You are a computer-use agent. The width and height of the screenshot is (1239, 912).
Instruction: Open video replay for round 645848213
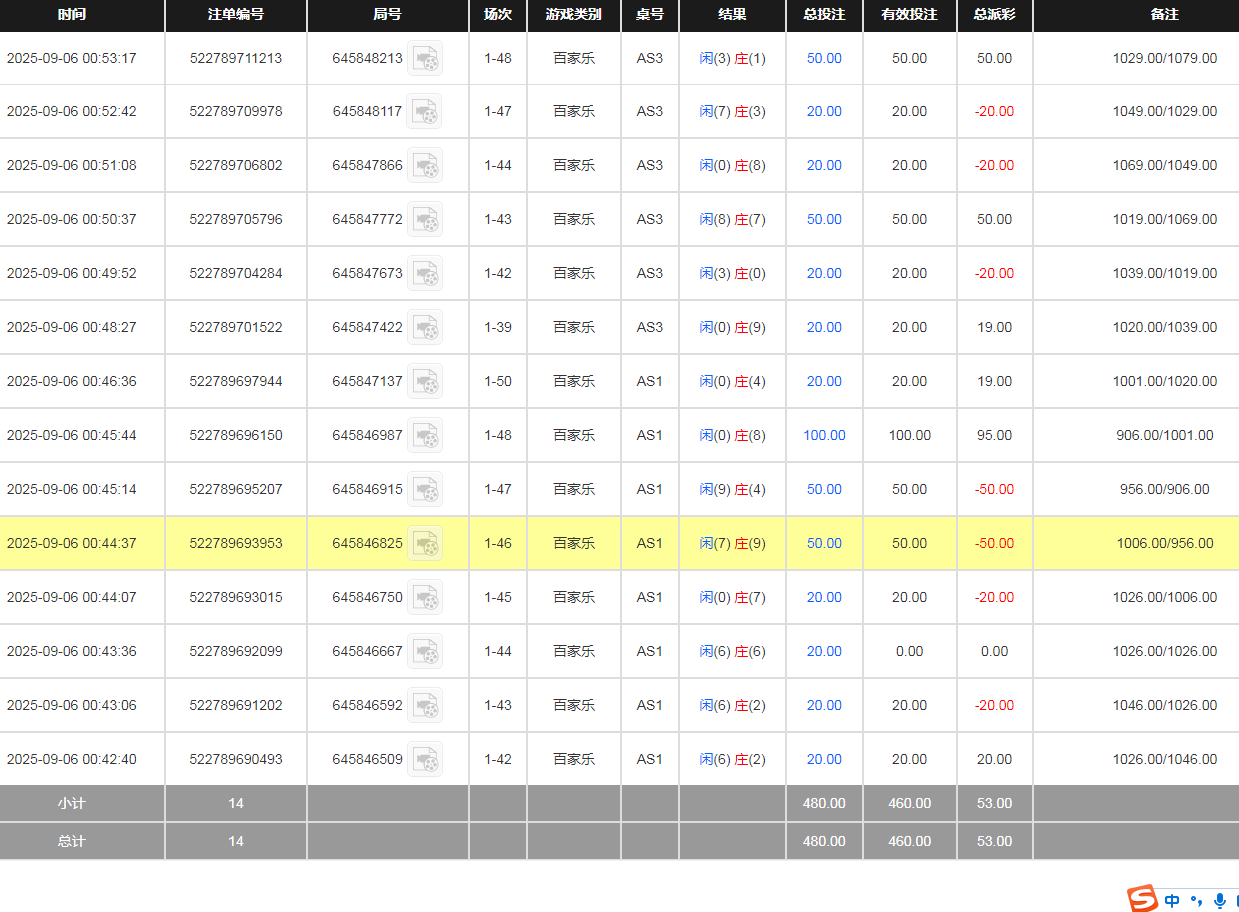(x=425, y=59)
